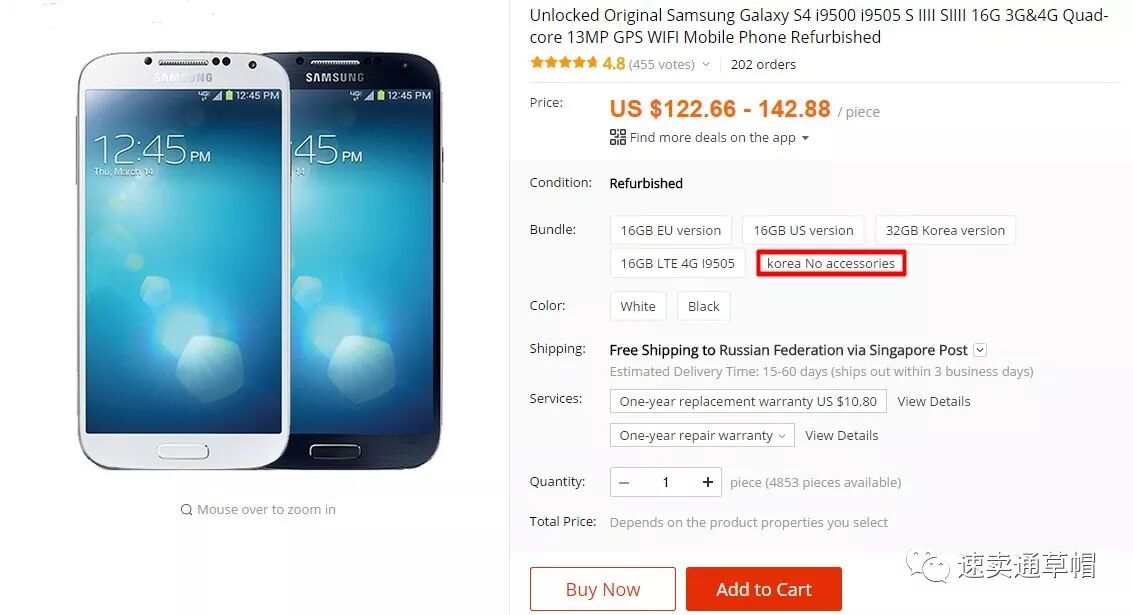Select the 16GB US version bundle
The width and height of the screenshot is (1133, 615).
click(804, 231)
